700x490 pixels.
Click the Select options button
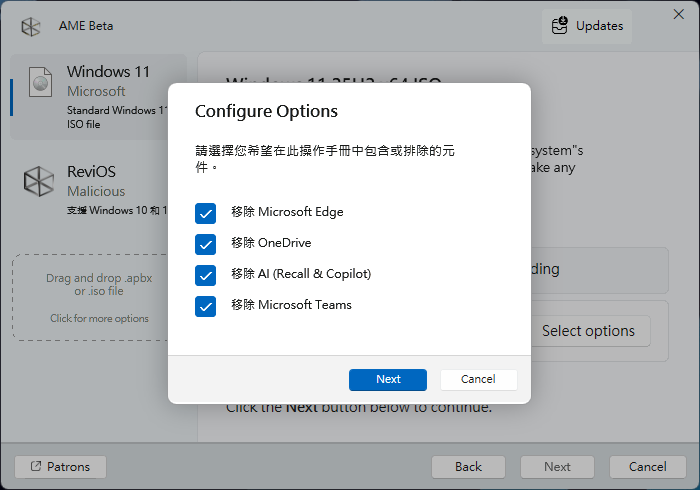click(x=588, y=331)
